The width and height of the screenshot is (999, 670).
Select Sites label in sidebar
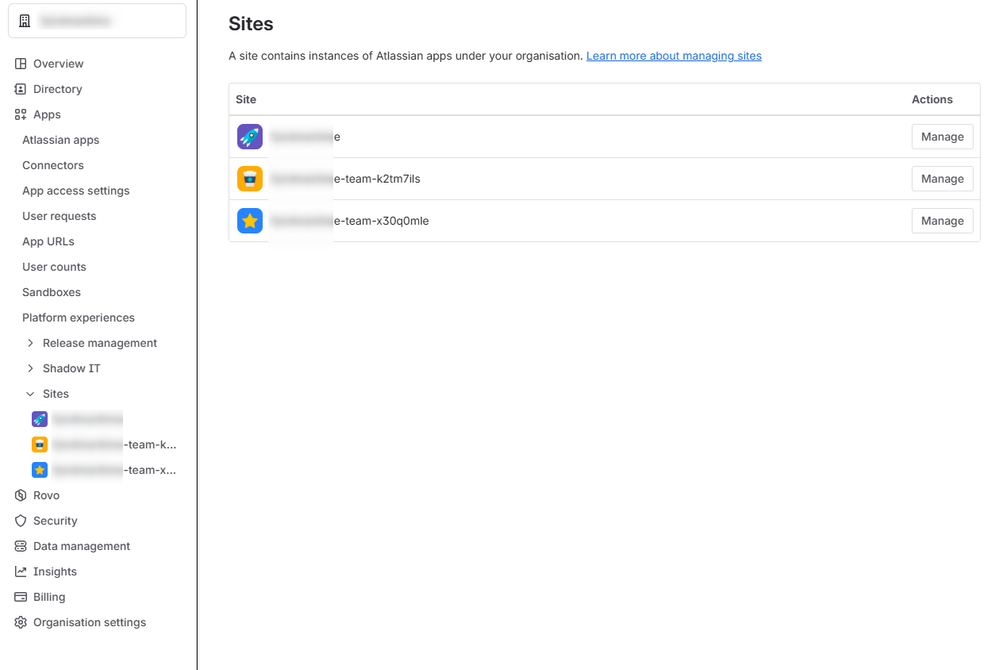point(55,394)
